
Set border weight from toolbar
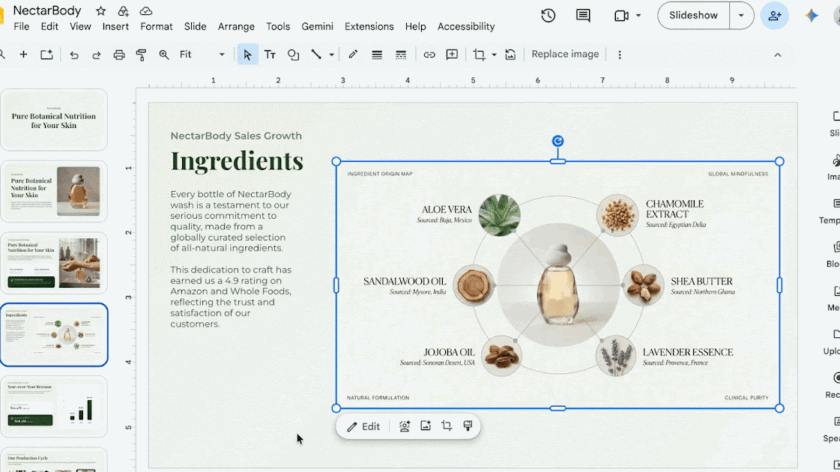click(x=377, y=55)
